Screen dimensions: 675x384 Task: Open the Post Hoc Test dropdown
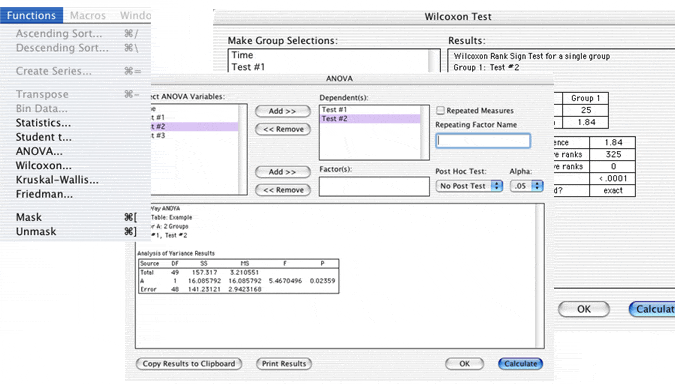469,186
